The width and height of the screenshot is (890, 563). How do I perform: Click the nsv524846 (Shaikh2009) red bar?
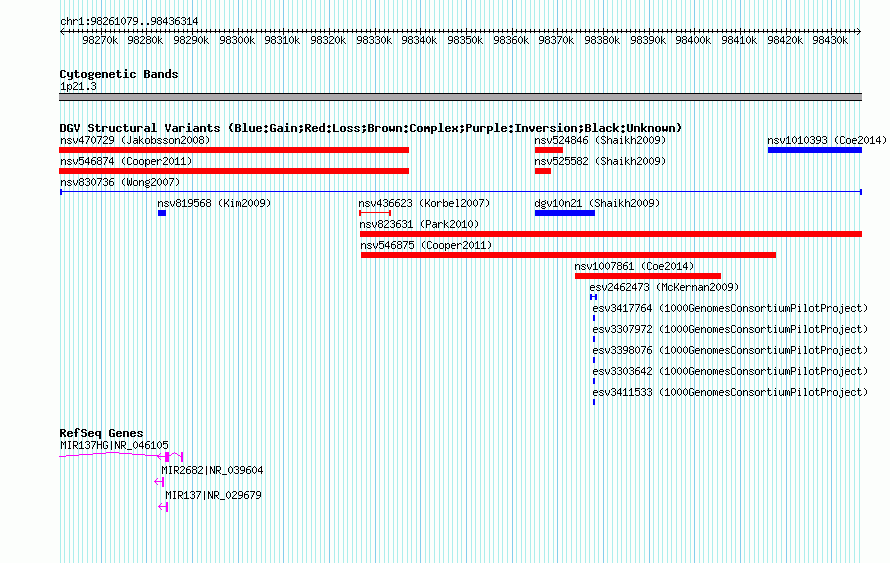pyautogui.click(x=549, y=150)
